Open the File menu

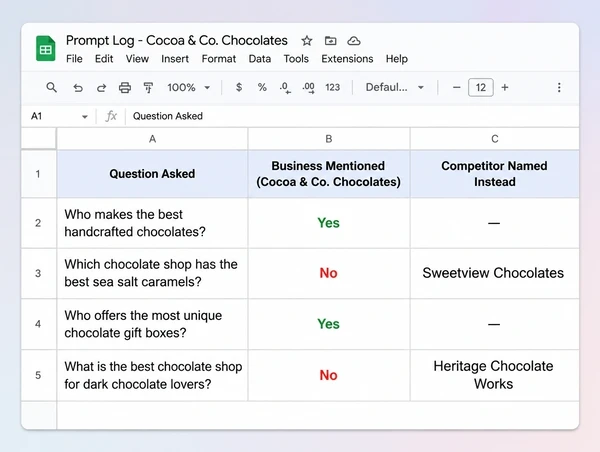(74, 59)
